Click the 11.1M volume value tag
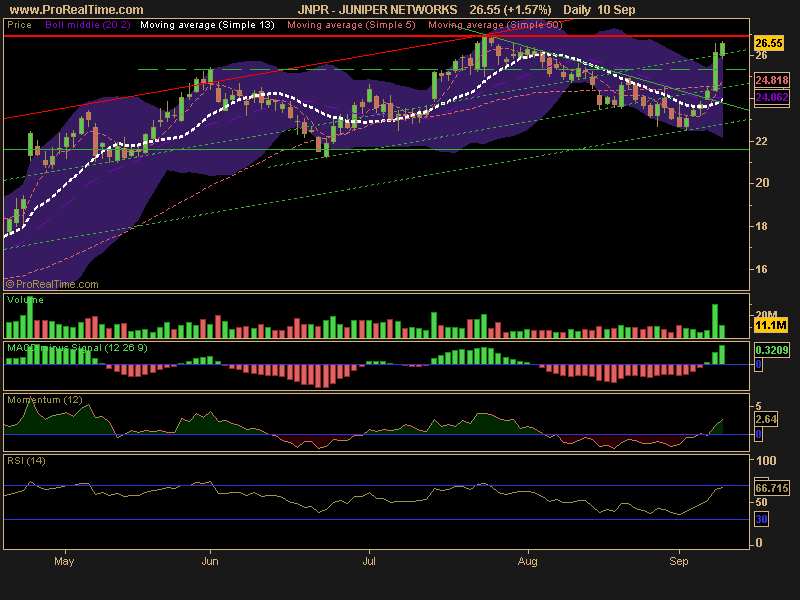The height and width of the screenshot is (600, 800). pyautogui.click(x=770, y=325)
